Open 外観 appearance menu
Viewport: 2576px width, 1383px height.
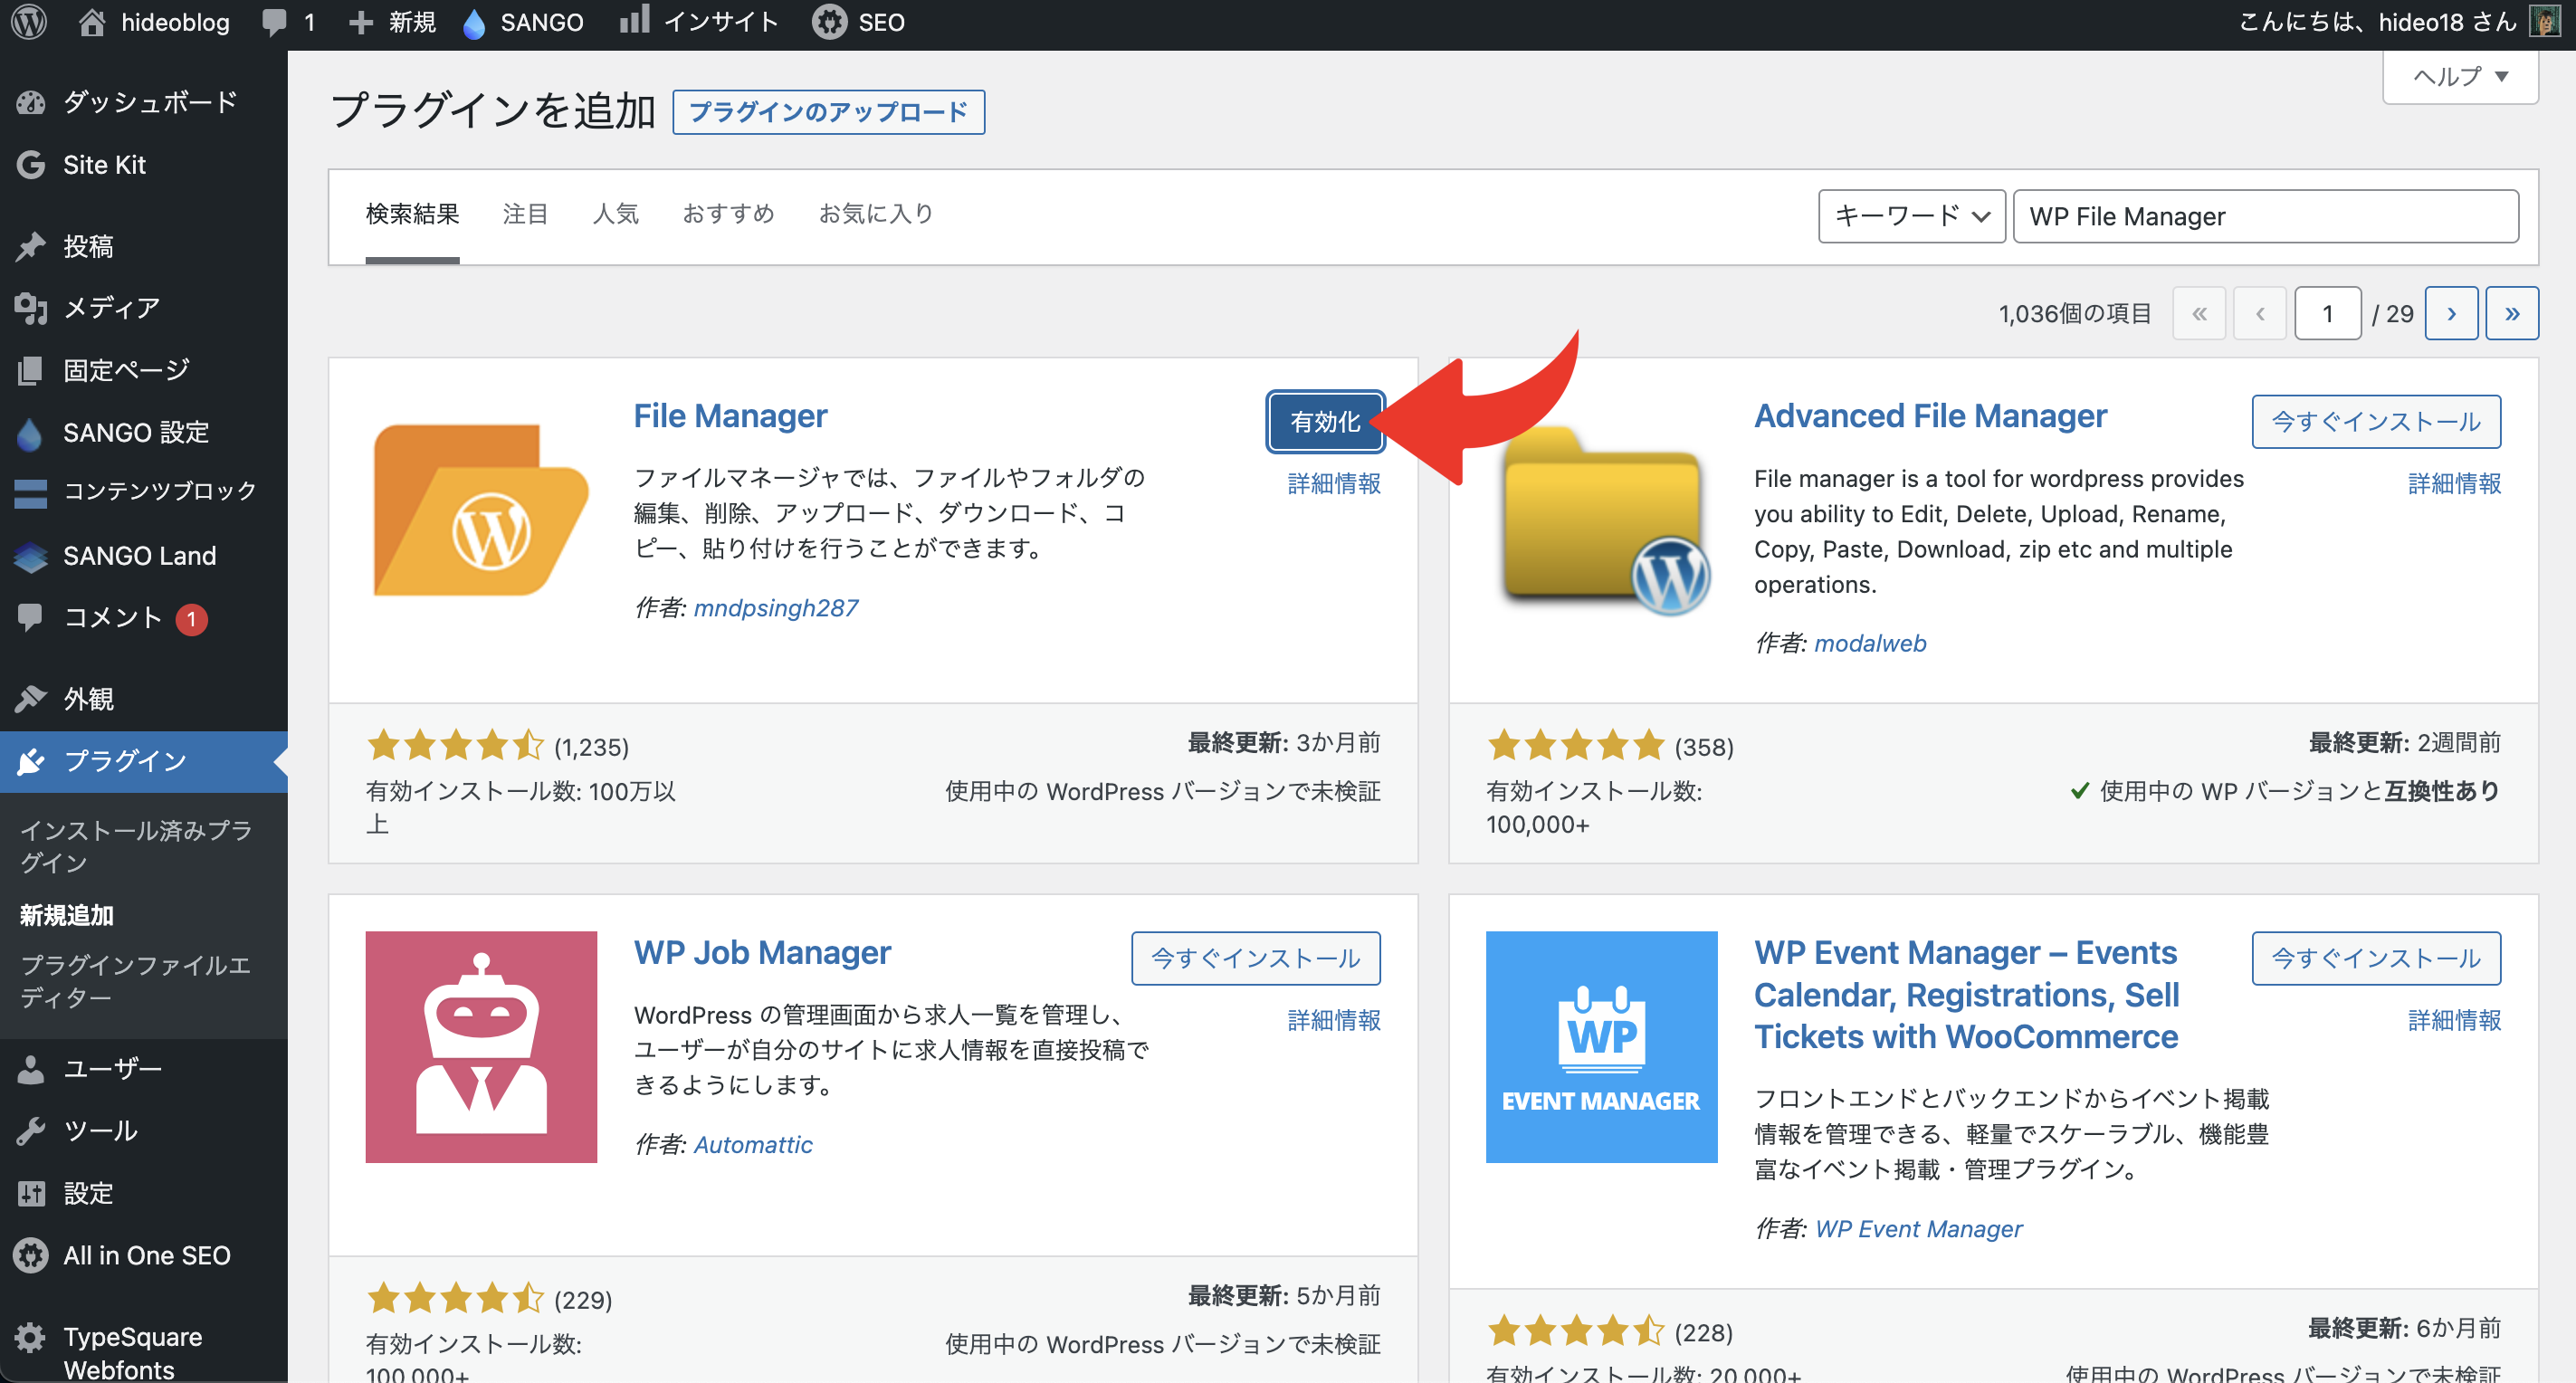coord(144,699)
